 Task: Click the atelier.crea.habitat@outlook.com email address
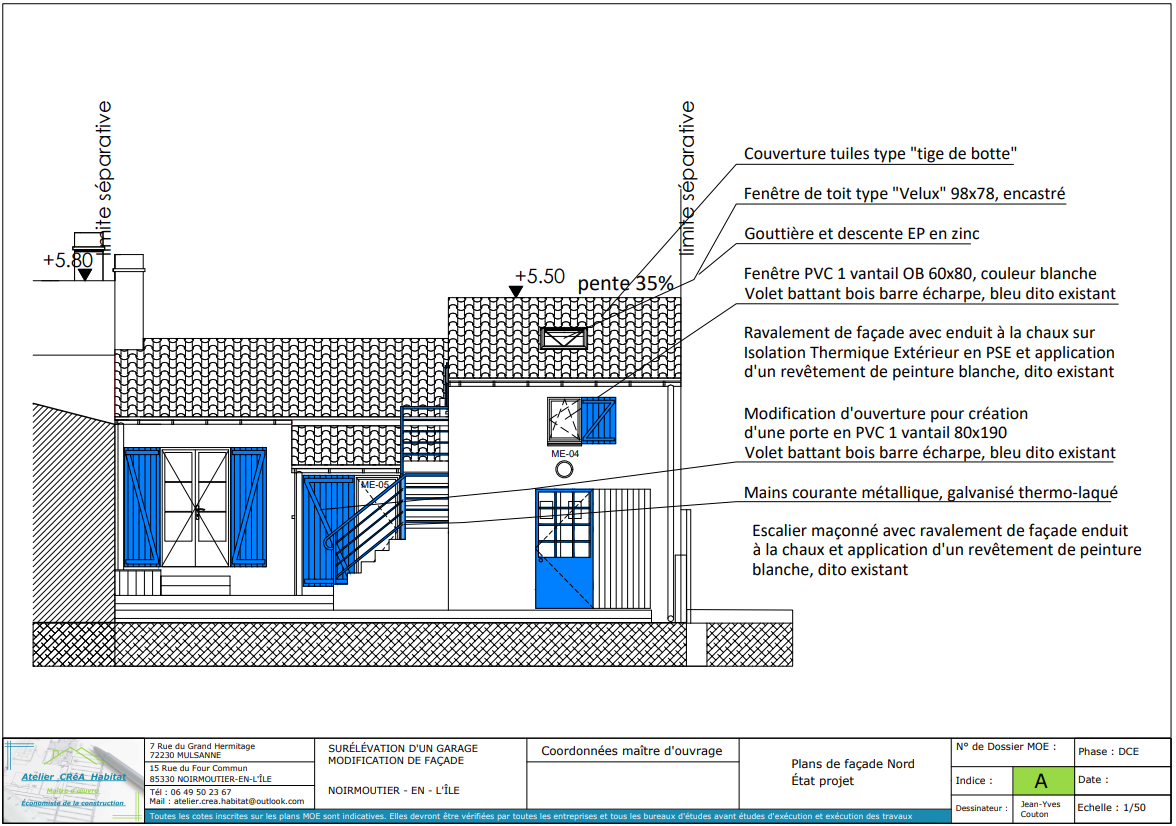click(x=239, y=801)
